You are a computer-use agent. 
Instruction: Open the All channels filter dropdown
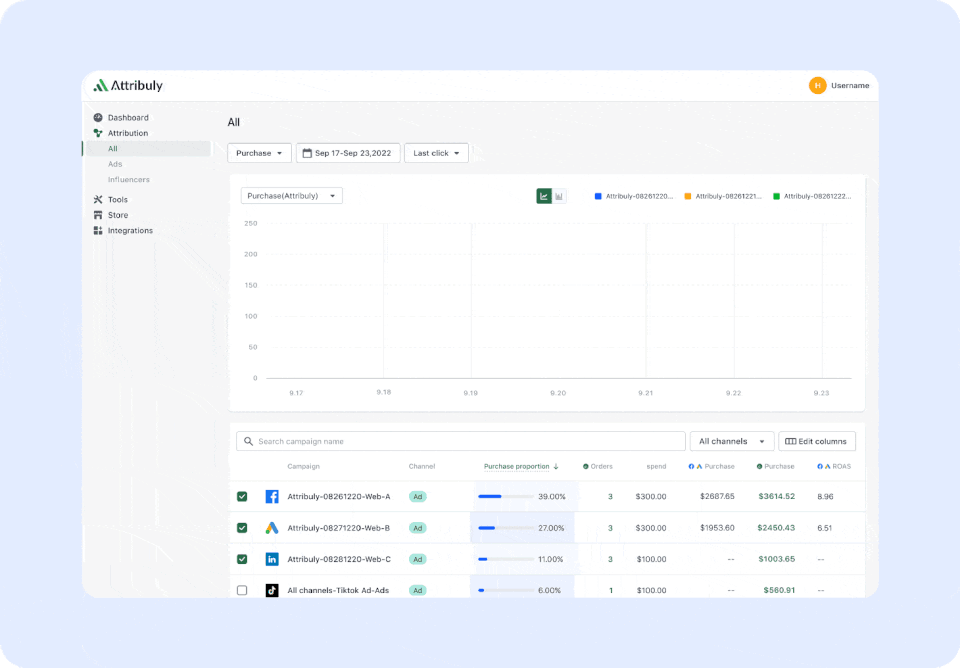point(732,441)
